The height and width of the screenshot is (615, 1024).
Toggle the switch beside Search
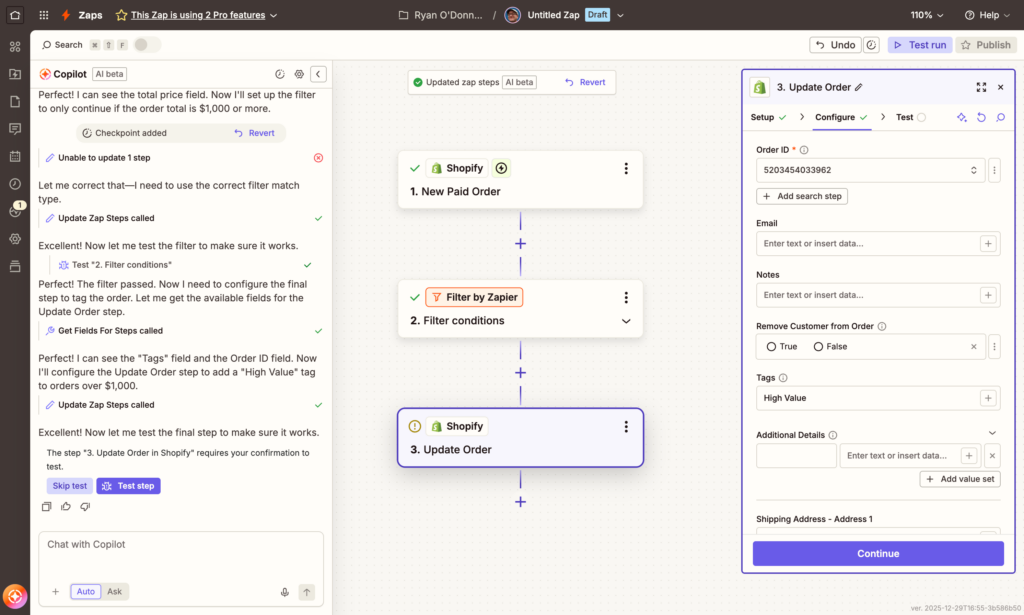(146, 45)
